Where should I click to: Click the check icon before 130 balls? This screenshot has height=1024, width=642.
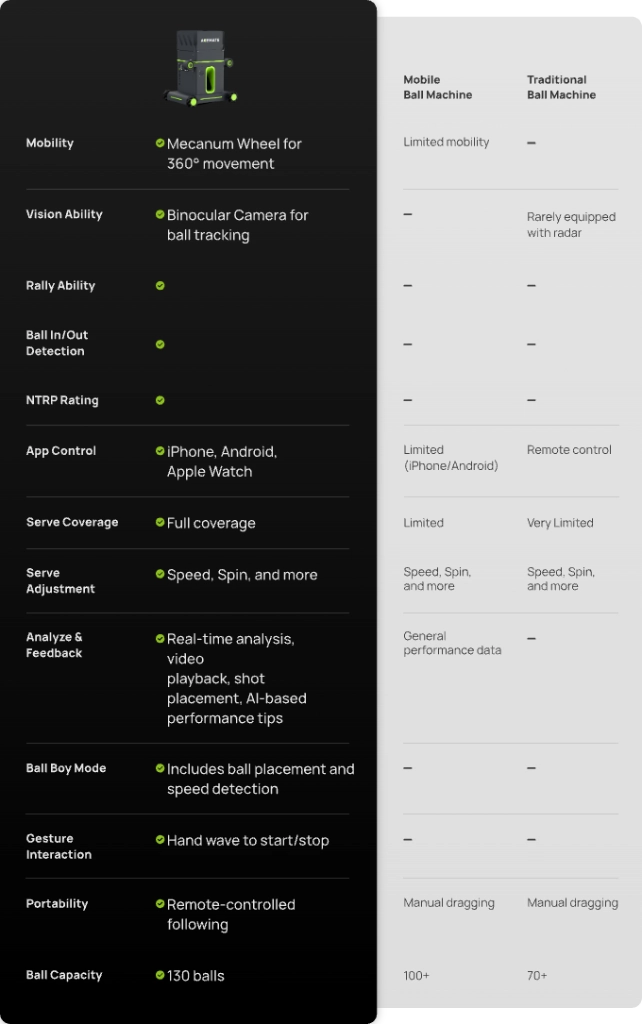160,975
